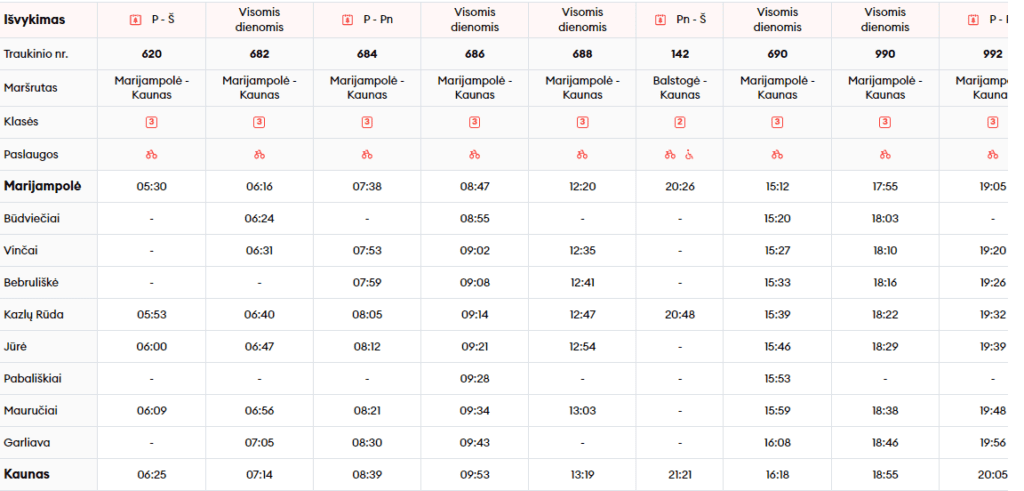This screenshot has width=1024, height=491.
Task: Click class 3 icon for train 620
Action: tap(152, 122)
